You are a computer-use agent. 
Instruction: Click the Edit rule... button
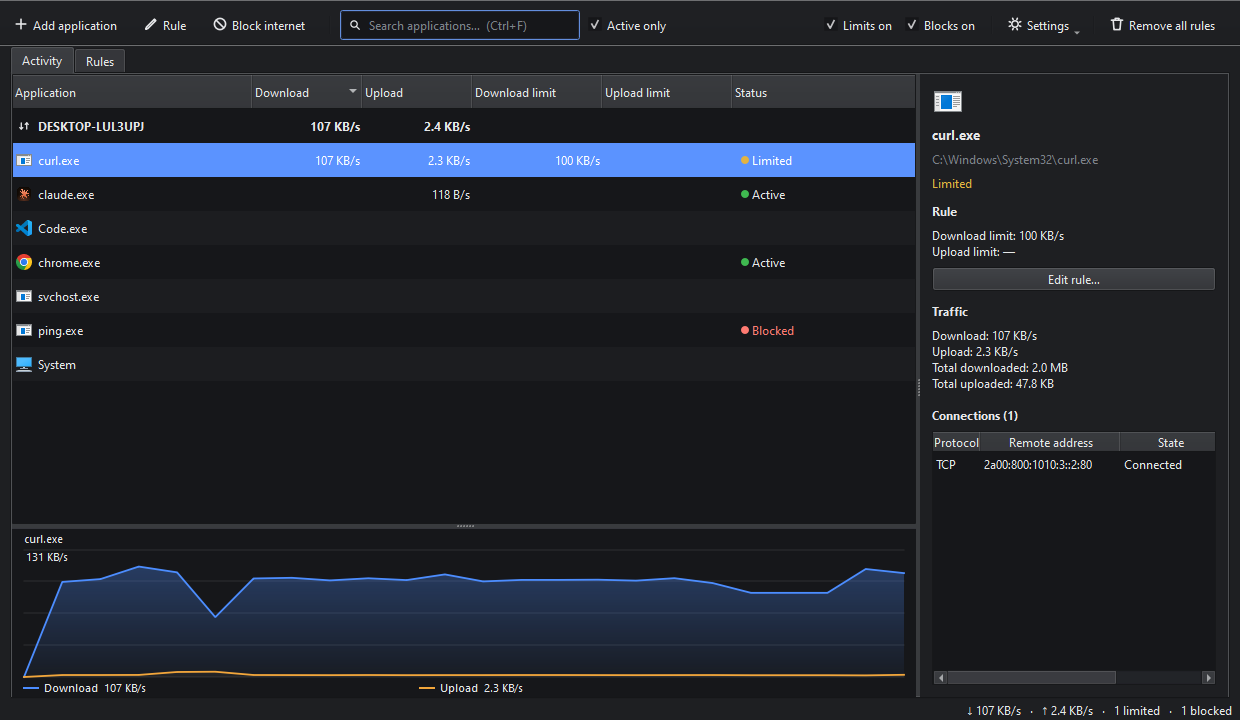click(x=1073, y=279)
